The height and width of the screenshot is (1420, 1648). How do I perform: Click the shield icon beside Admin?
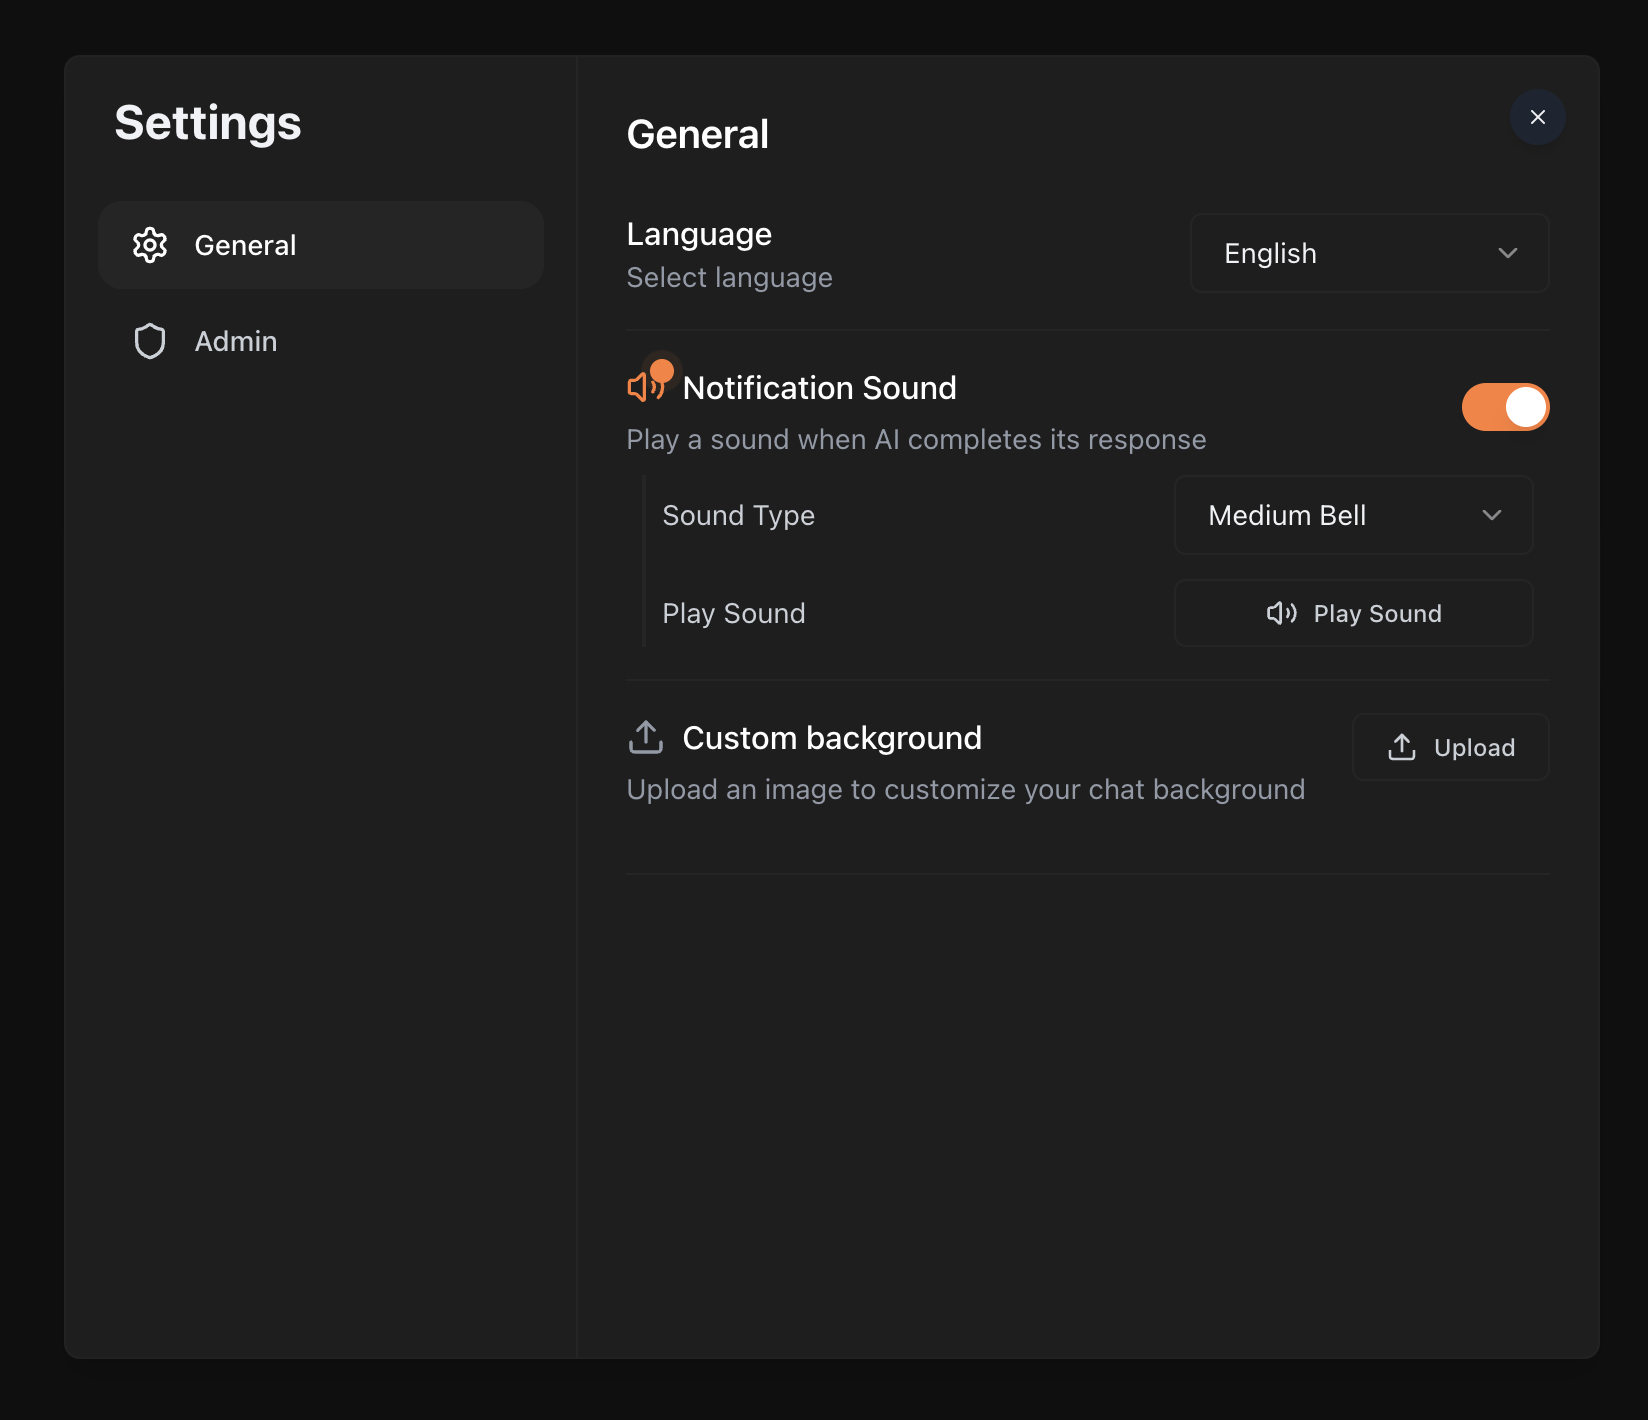tap(150, 341)
